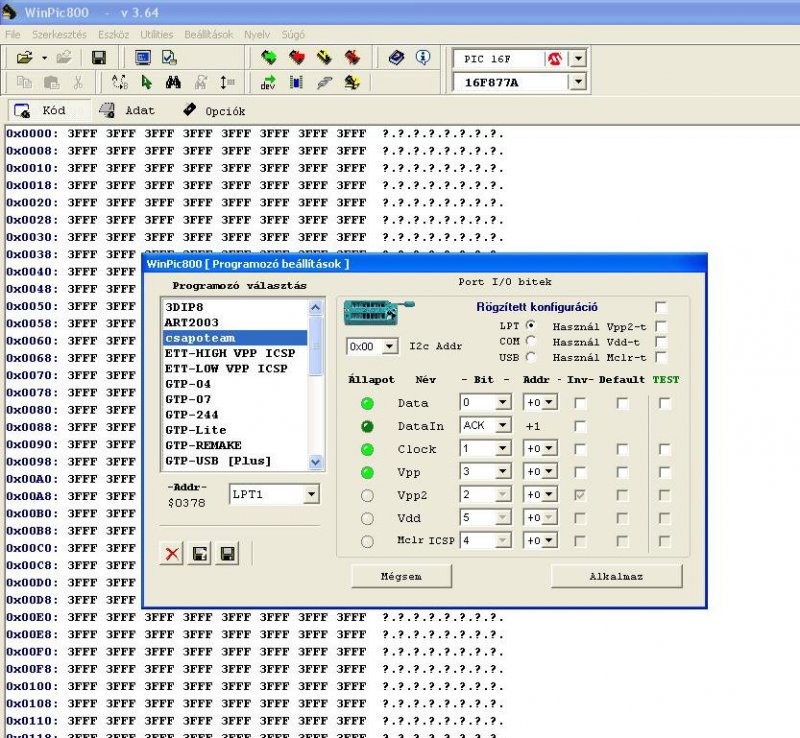Toggle the Inv checkbox in Data row
Screen dimensions: 800x738
(x=580, y=404)
